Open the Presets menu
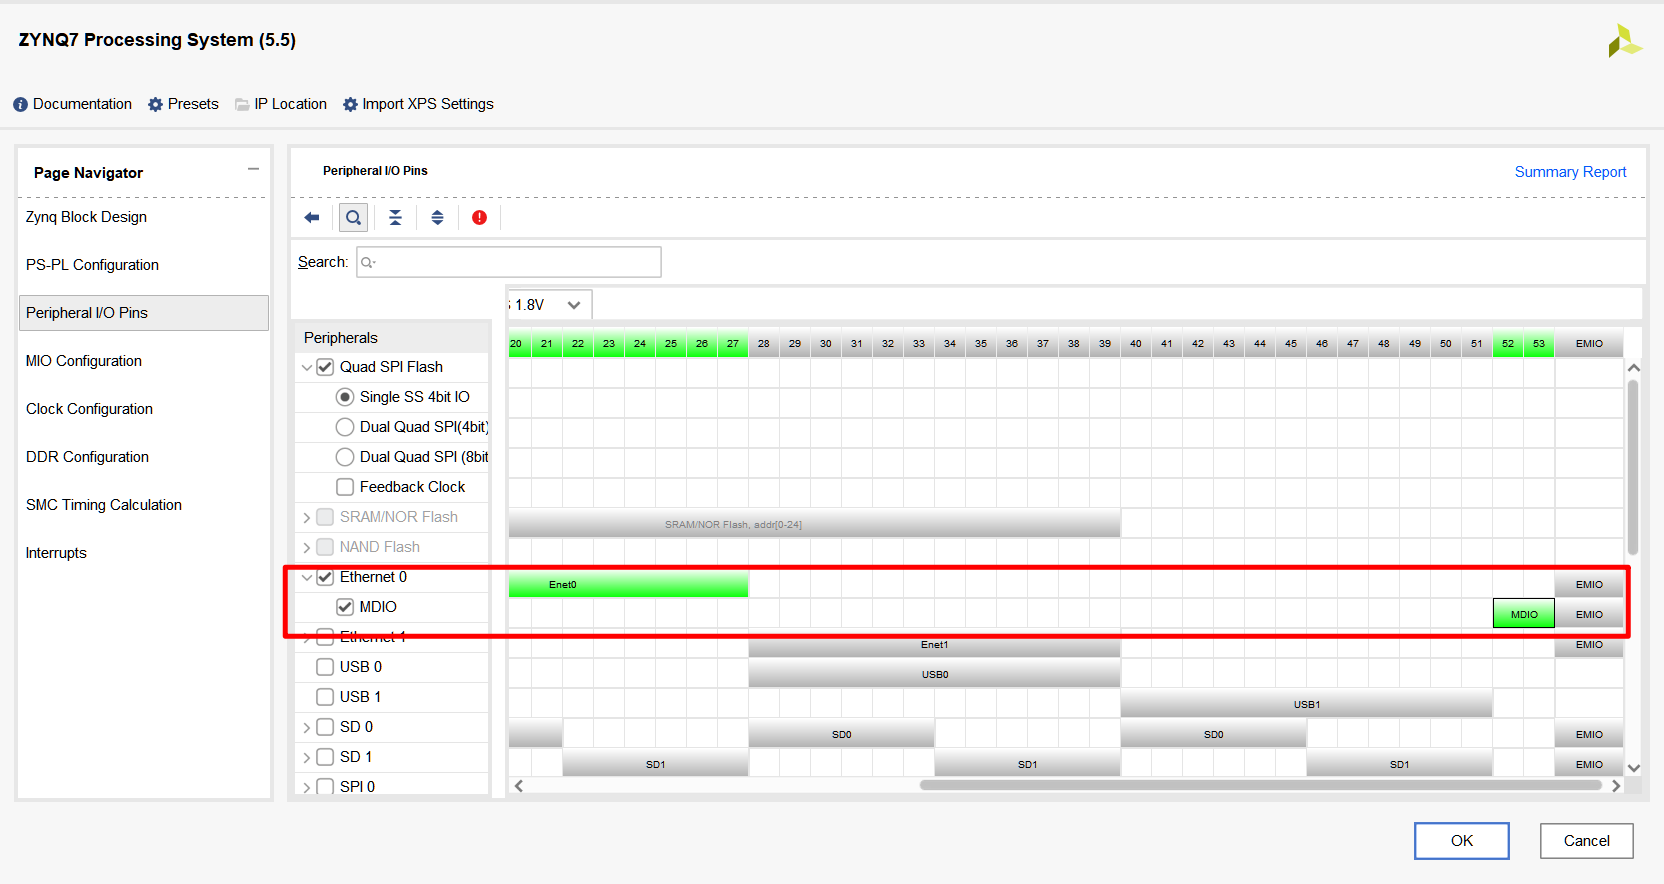The image size is (1664, 884). pyautogui.click(x=193, y=104)
